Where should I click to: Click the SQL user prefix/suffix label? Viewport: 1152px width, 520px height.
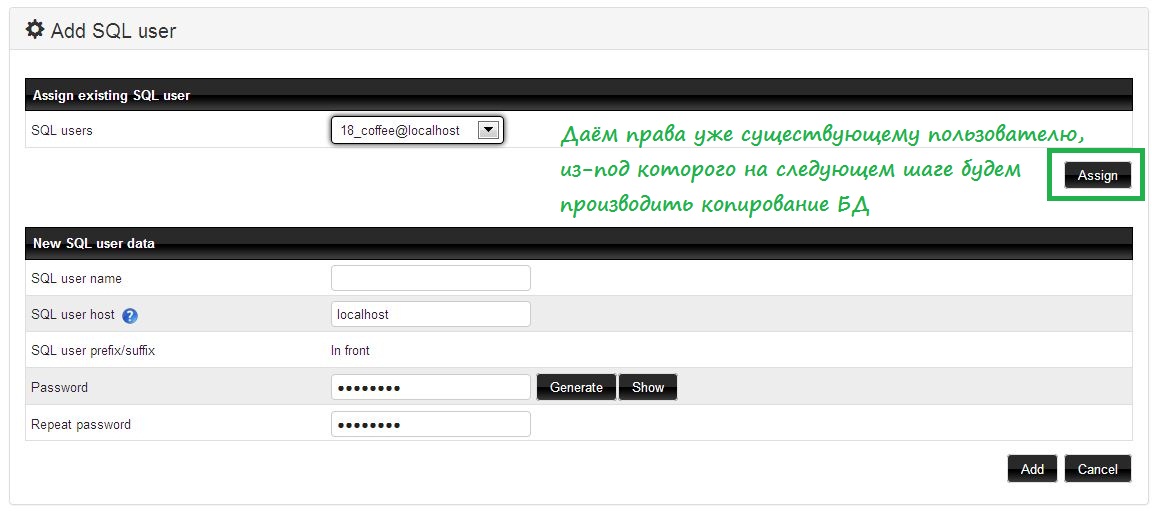point(93,351)
